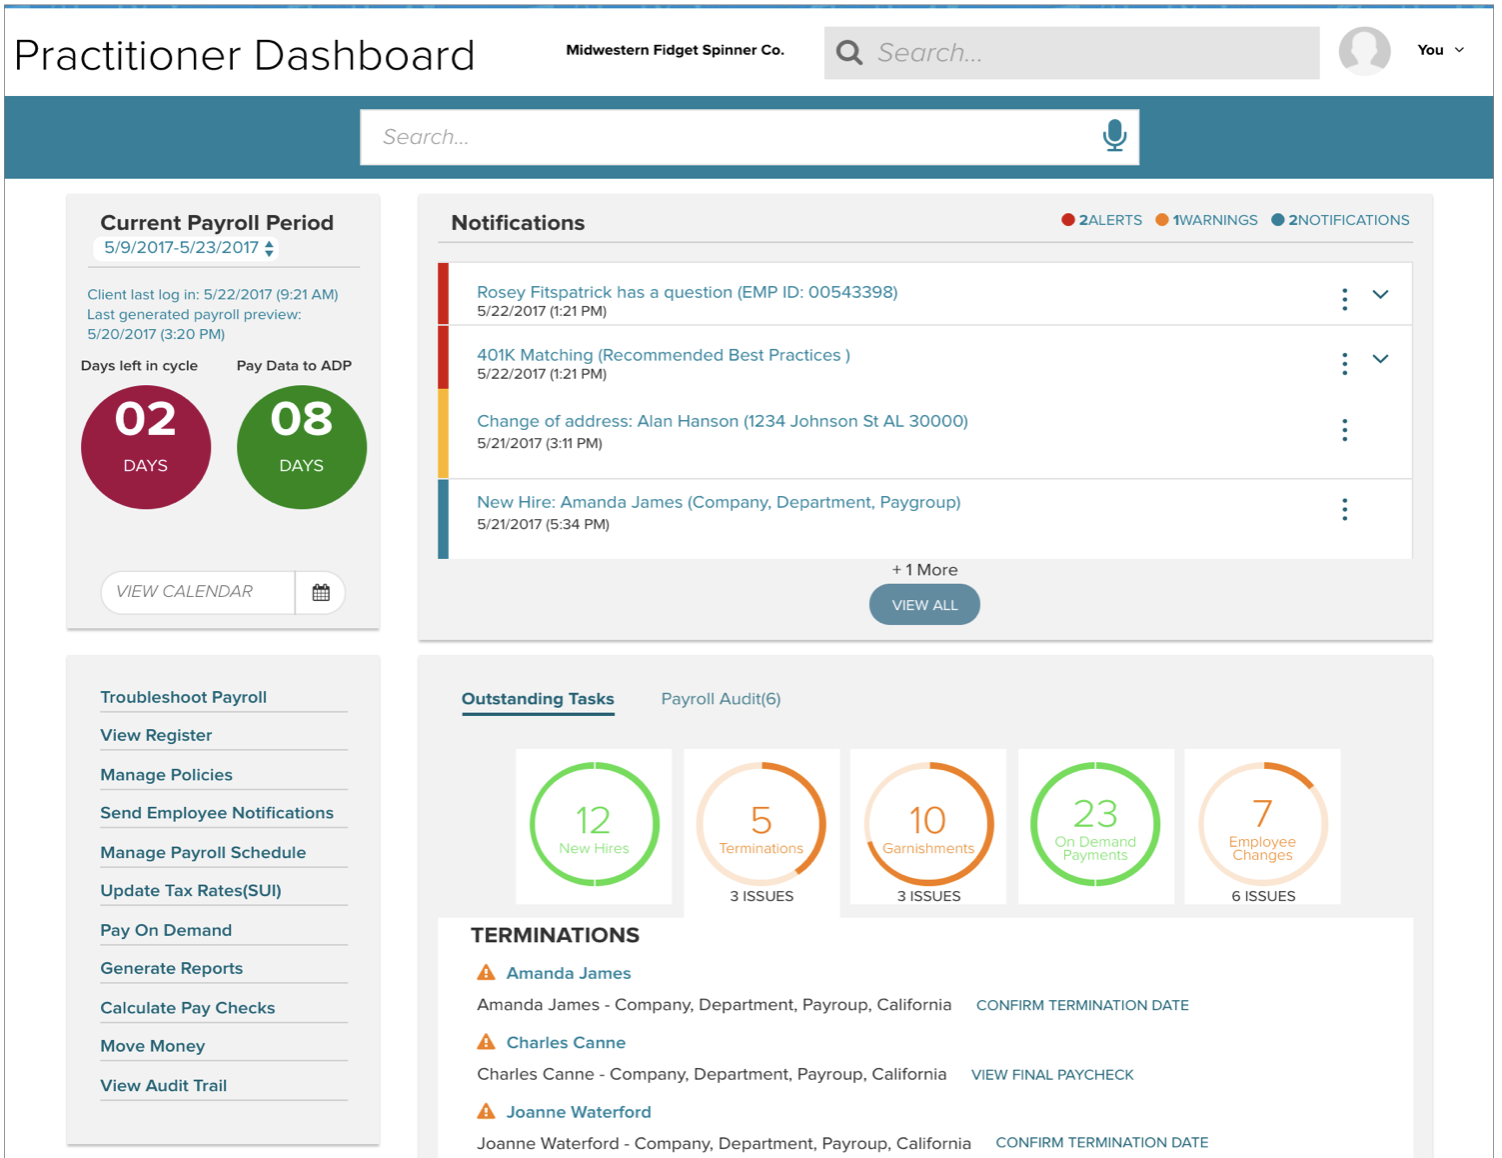1502x1158 pixels.
Task: Click the user profile avatar
Action: click(x=1364, y=51)
